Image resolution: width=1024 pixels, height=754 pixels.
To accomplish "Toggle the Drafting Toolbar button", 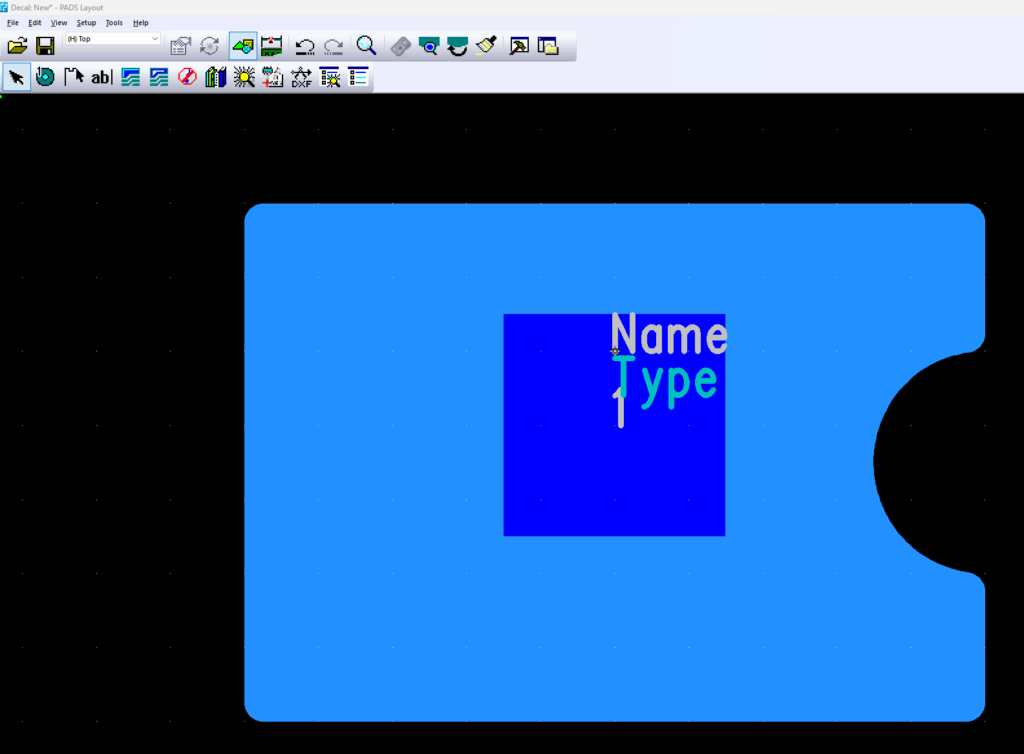I will coord(242,46).
